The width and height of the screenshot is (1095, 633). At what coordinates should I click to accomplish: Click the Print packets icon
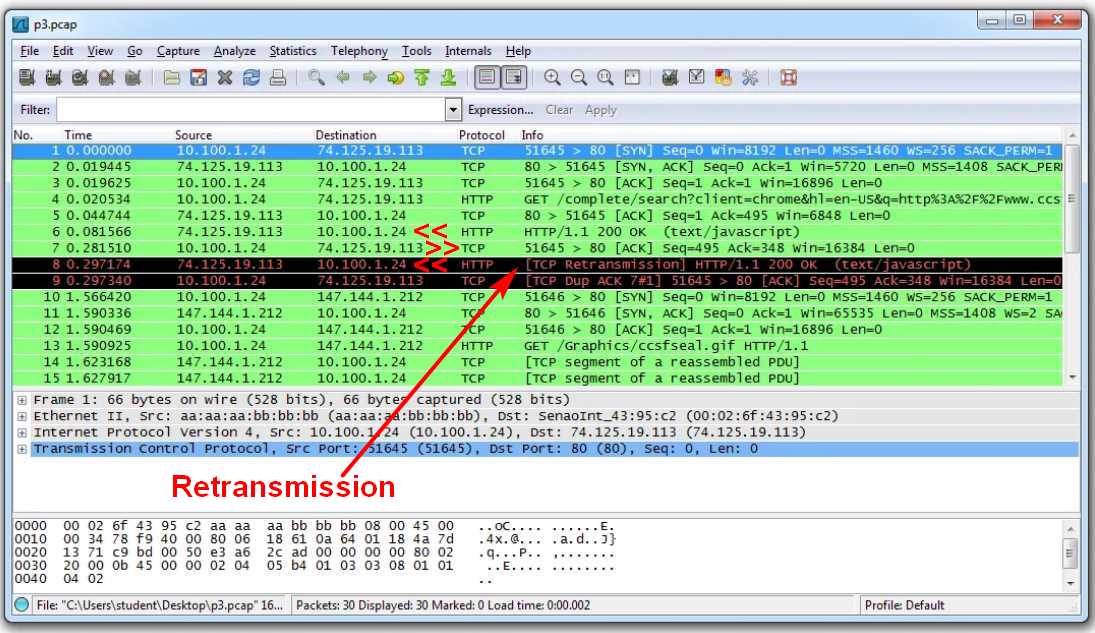(x=278, y=77)
